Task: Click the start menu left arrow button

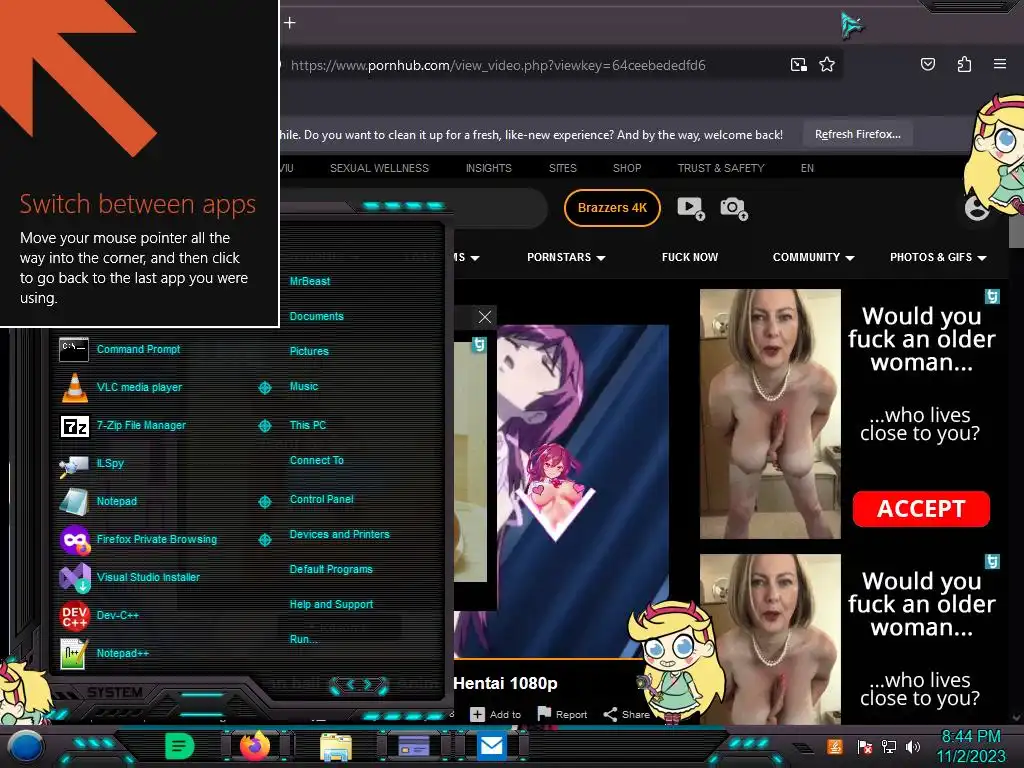Action: [x=349, y=684]
